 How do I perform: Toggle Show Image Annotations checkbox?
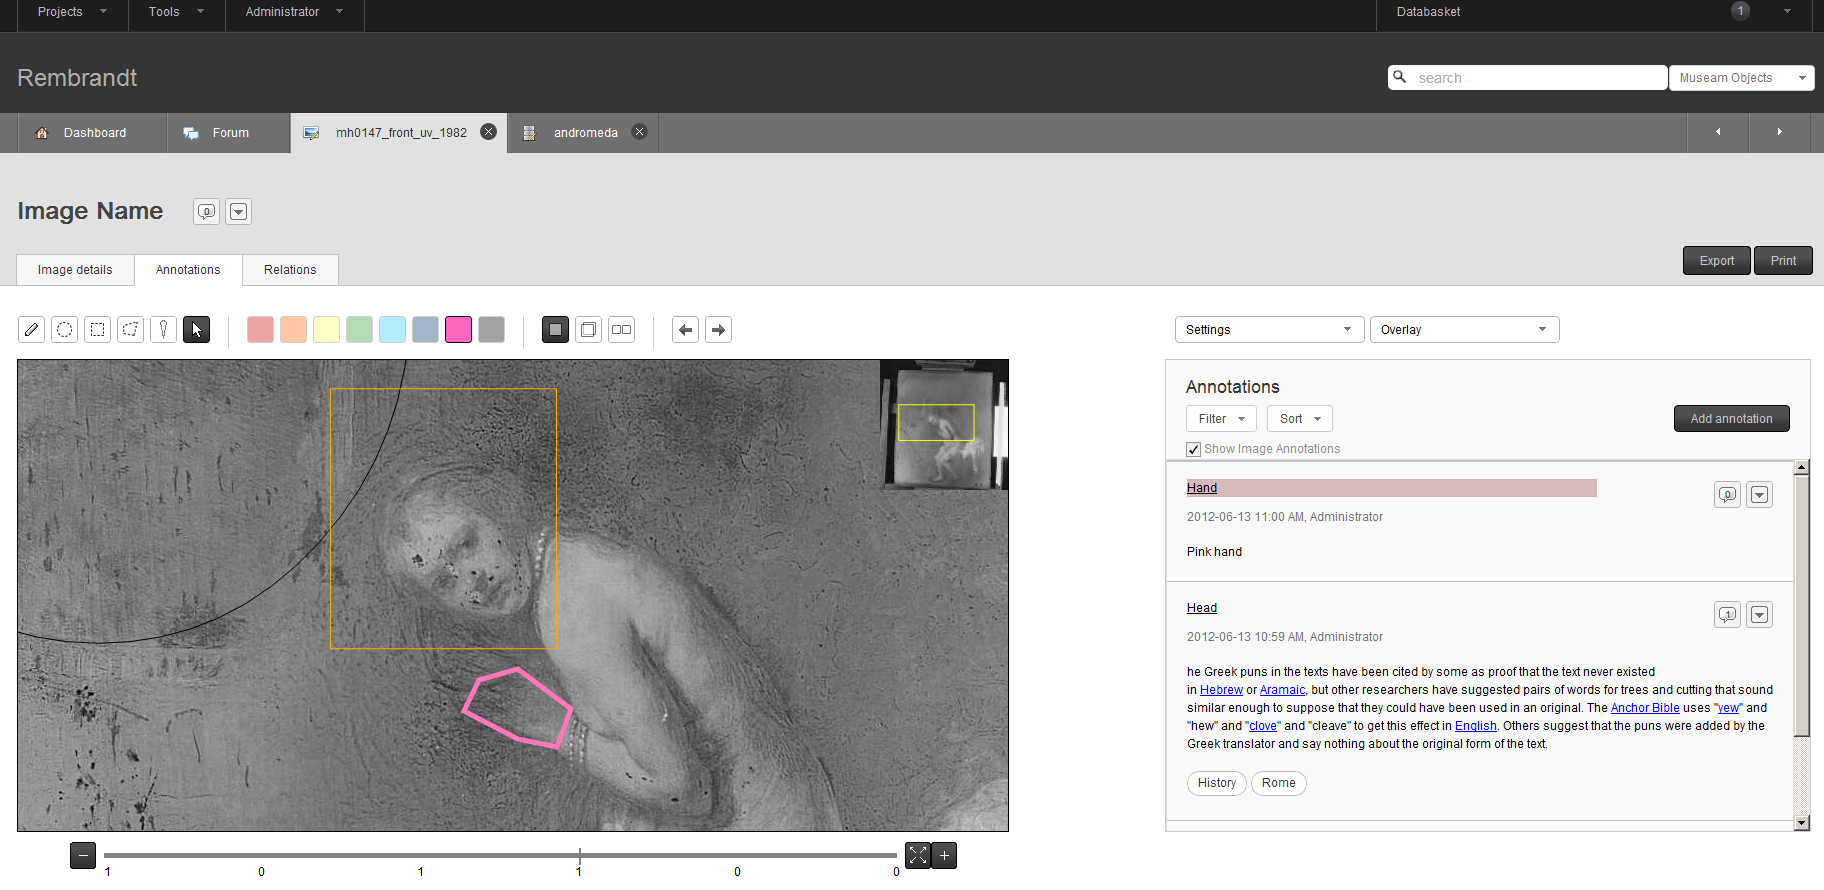pyautogui.click(x=1193, y=449)
